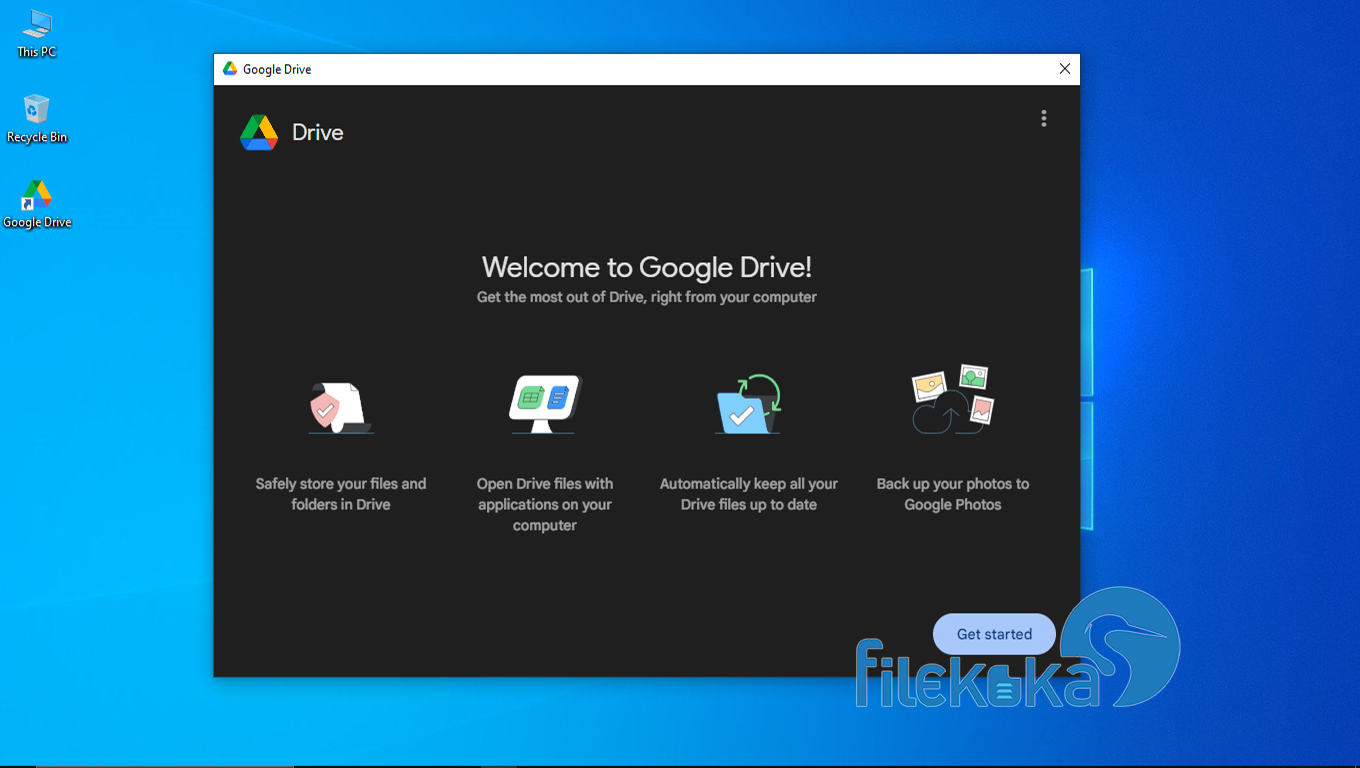Viewport: 1360px width, 768px height.
Task: Click the Google Drive window title text
Action: [277, 69]
